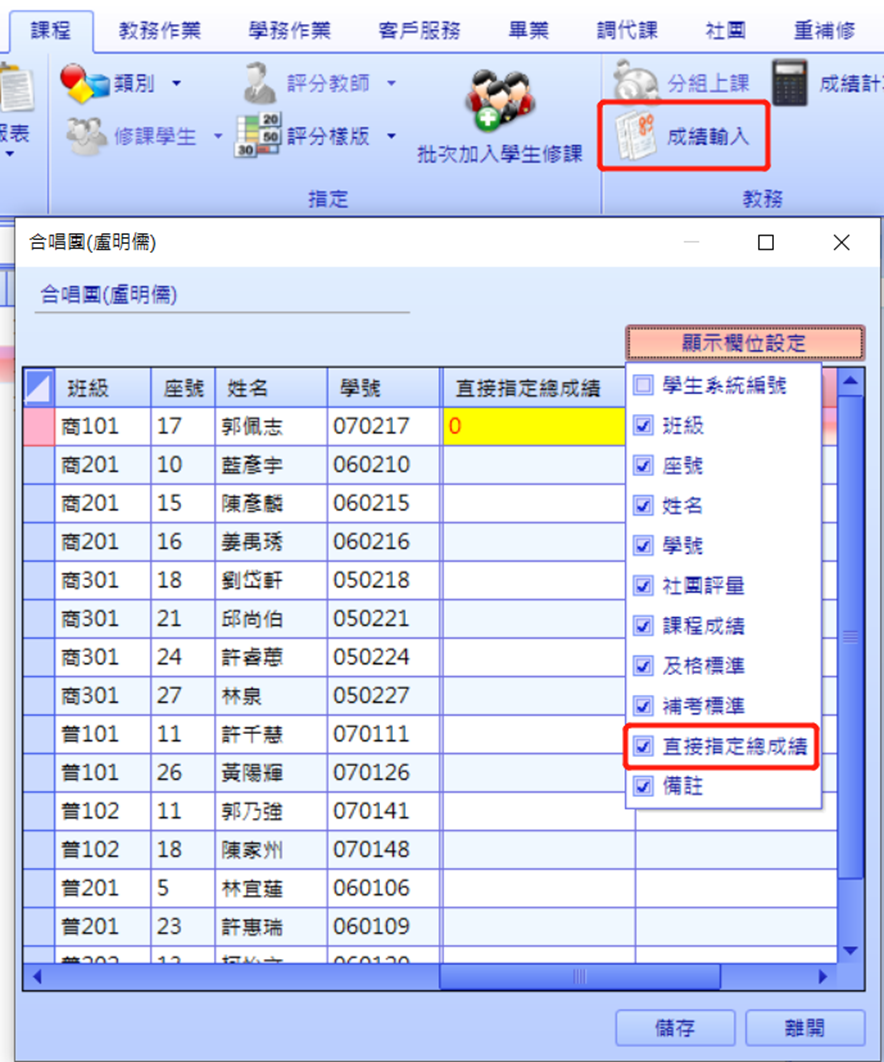The height and width of the screenshot is (1062, 884).
Task: Uncheck the 姓名 column checkbox
Action: coord(643,505)
